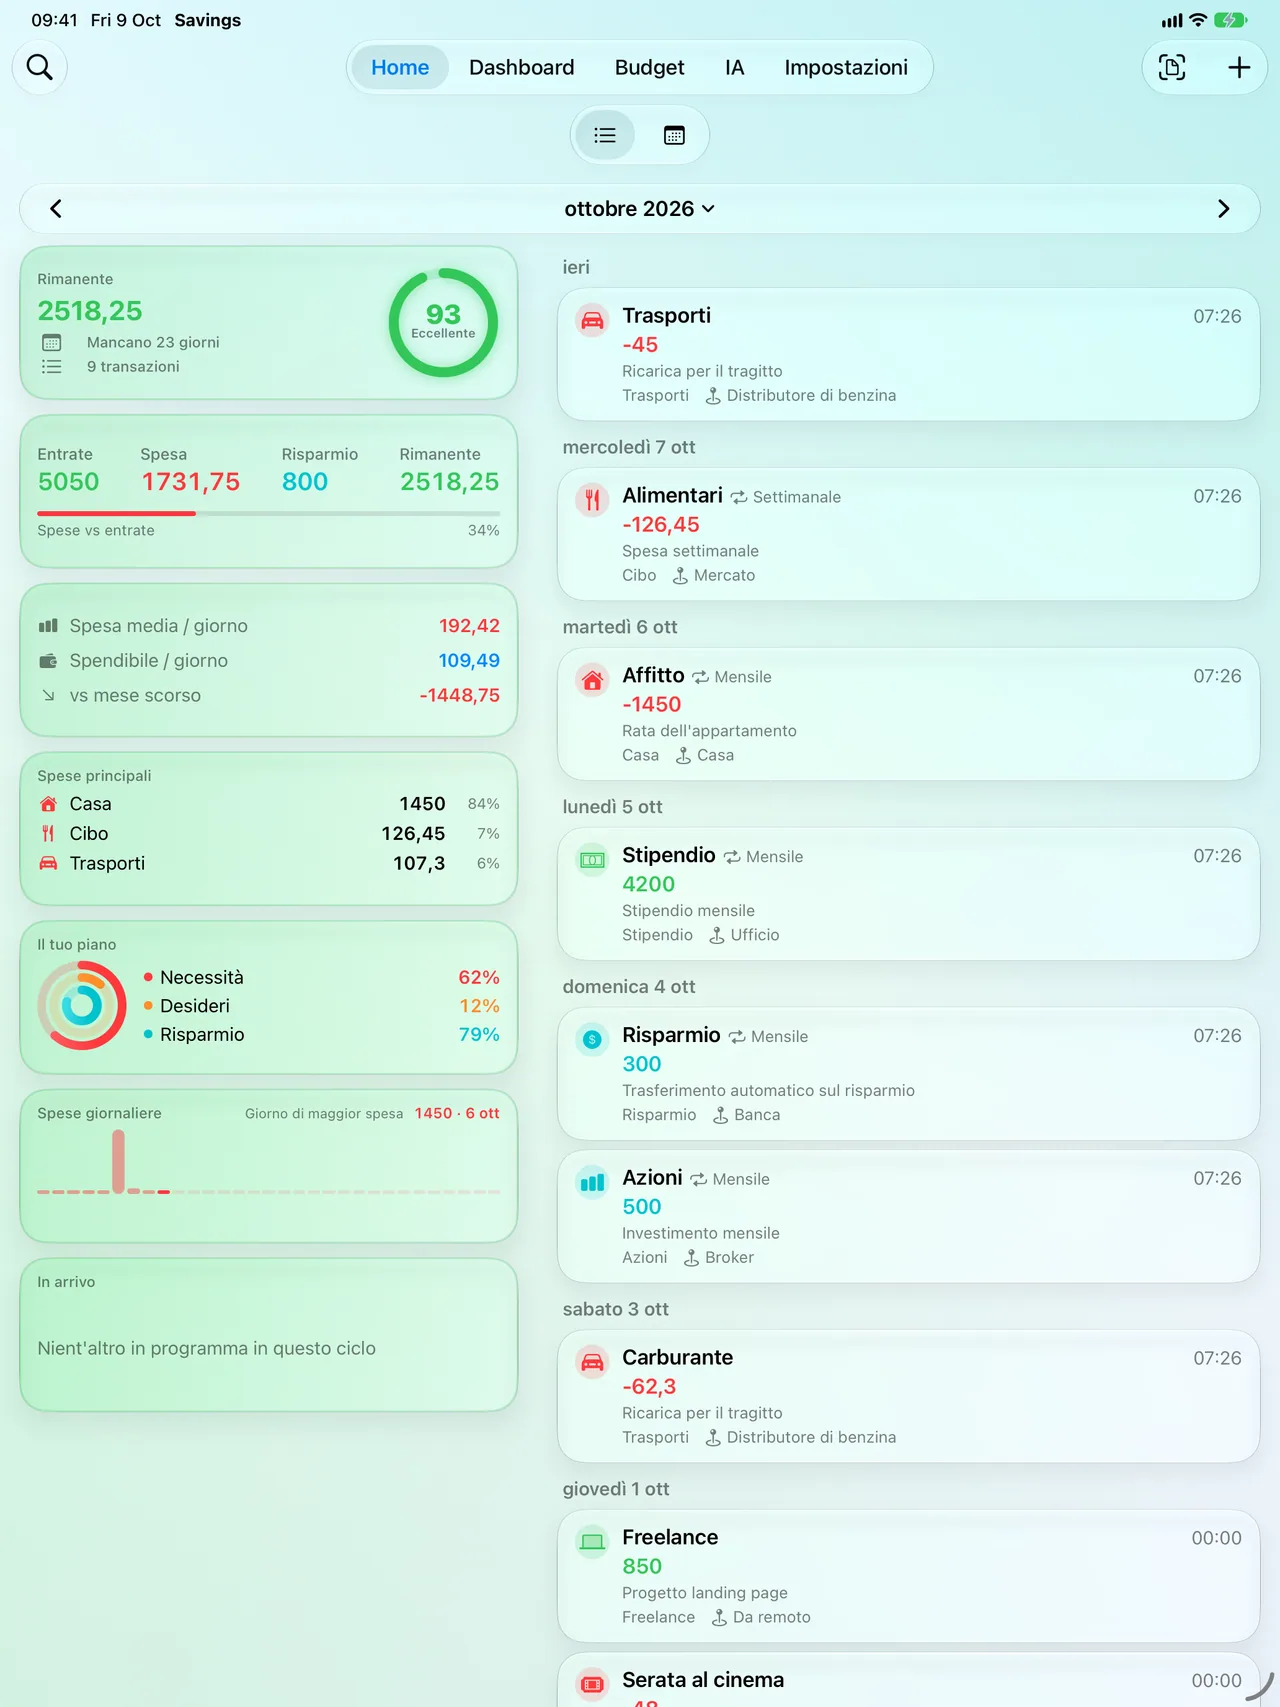Open the Affitto -1450 transaction
Screen dimensions: 1280x1707
tap(908, 714)
